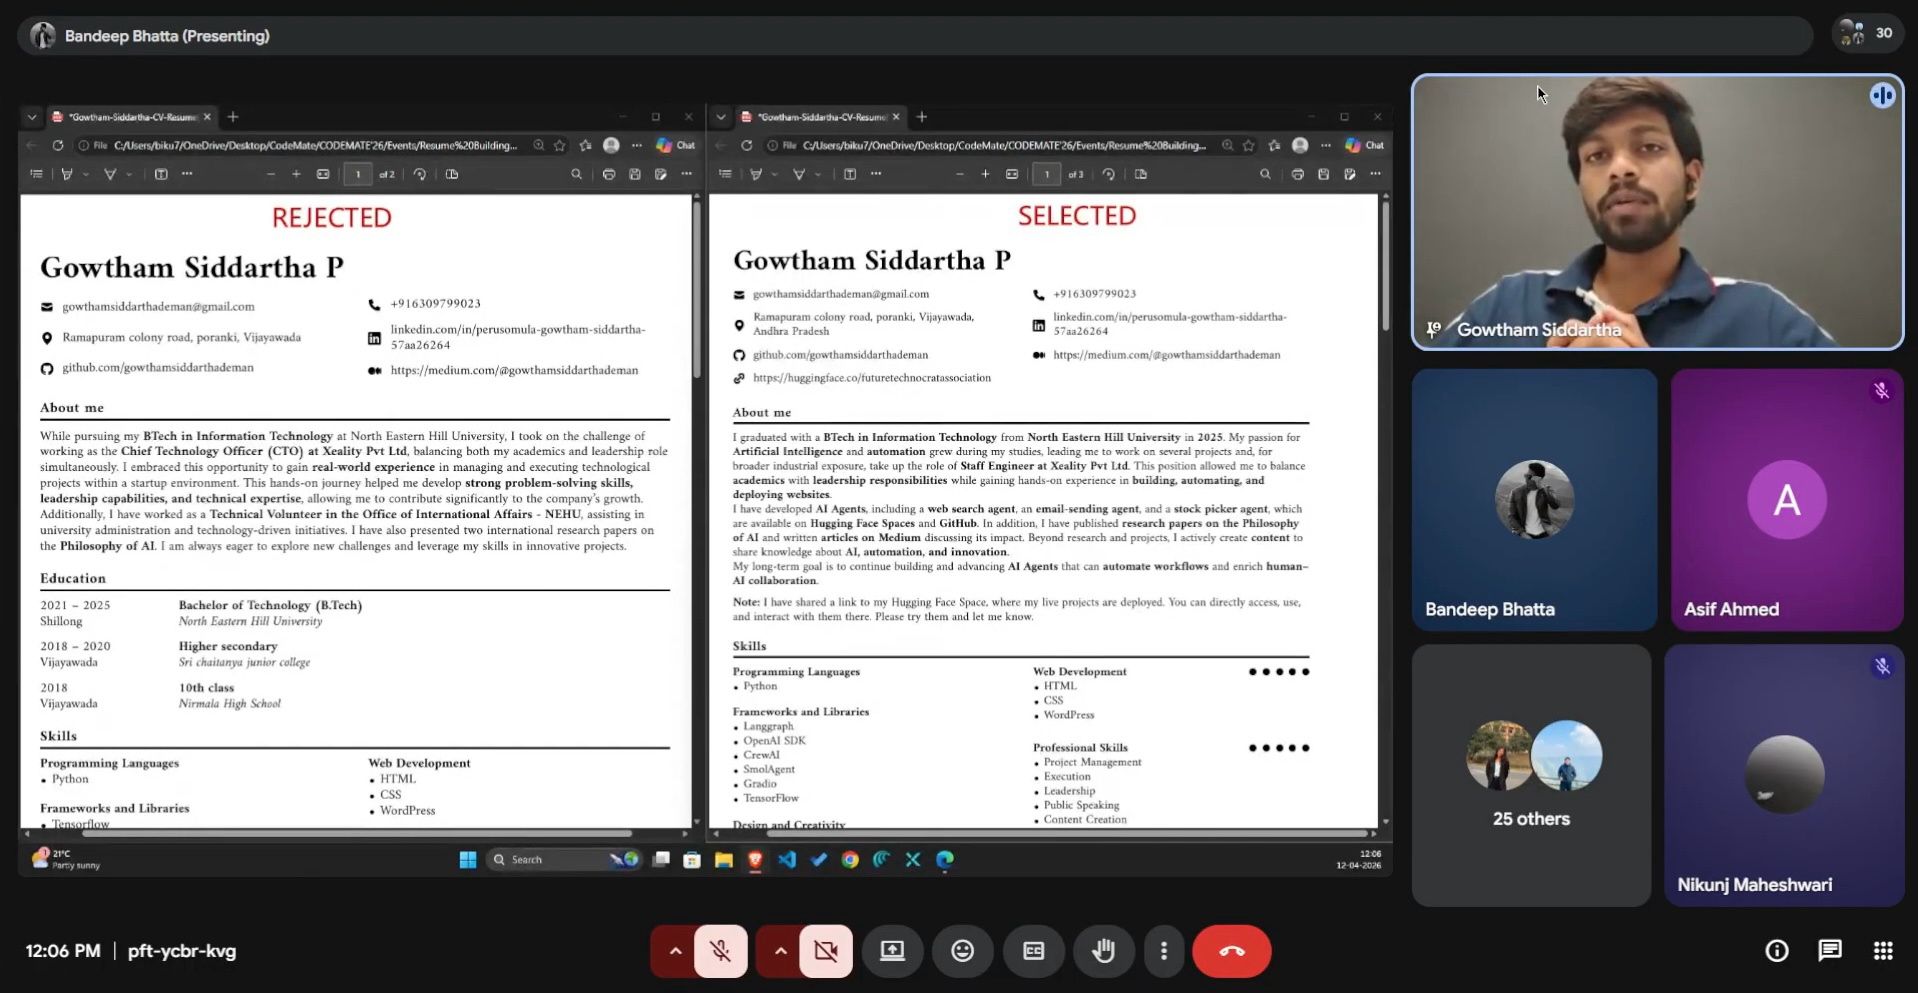The width and height of the screenshot is (1918, 993).
Task: Toggle the turned-off camera button in Meet
Action: [826, 951]
